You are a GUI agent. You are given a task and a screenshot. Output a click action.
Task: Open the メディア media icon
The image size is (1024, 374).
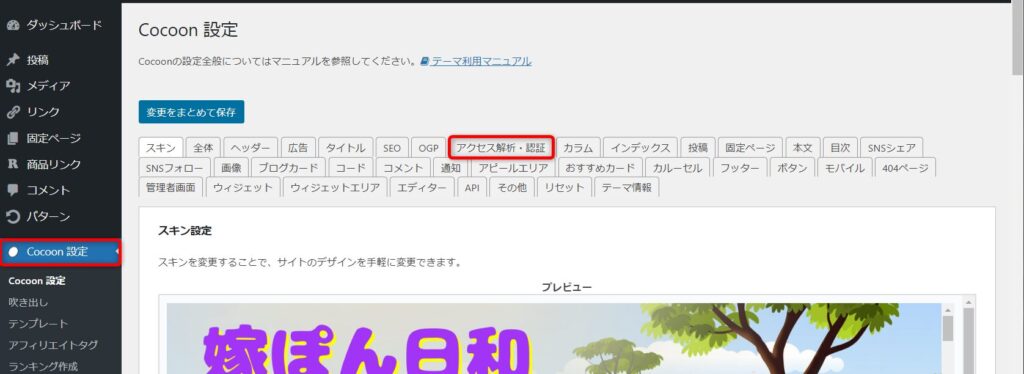(13, 86)
